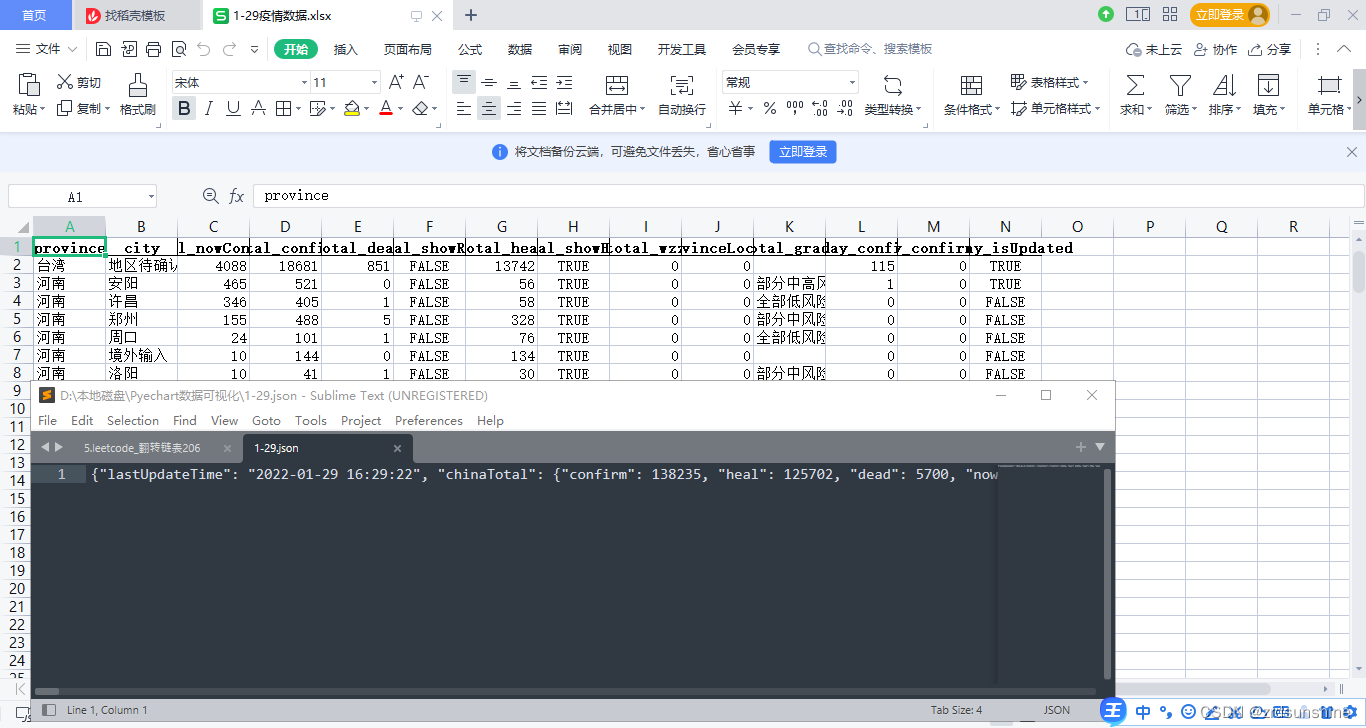This screenshot has width=1366, height=728.
Task: Click the percent style icon
Action: (x=770, y=109)
